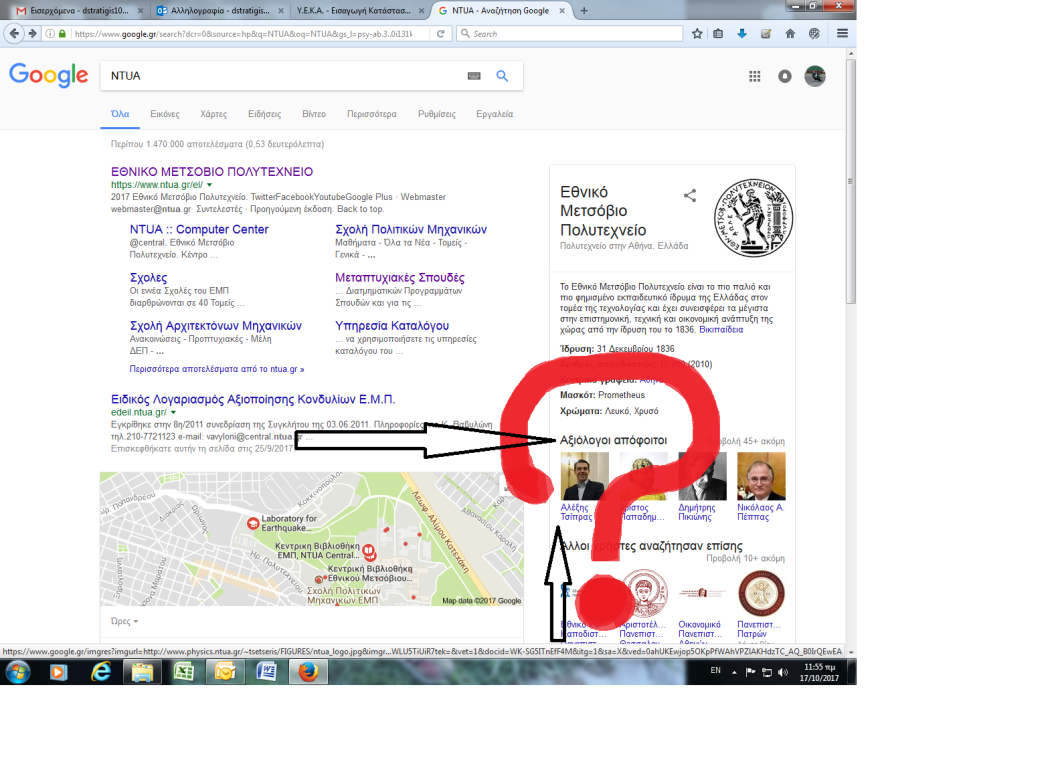The width and height of the screenshot is (1060, 768).
Task: Switch to the Εικόνες results tab
Action: click(x=165, y=114)
